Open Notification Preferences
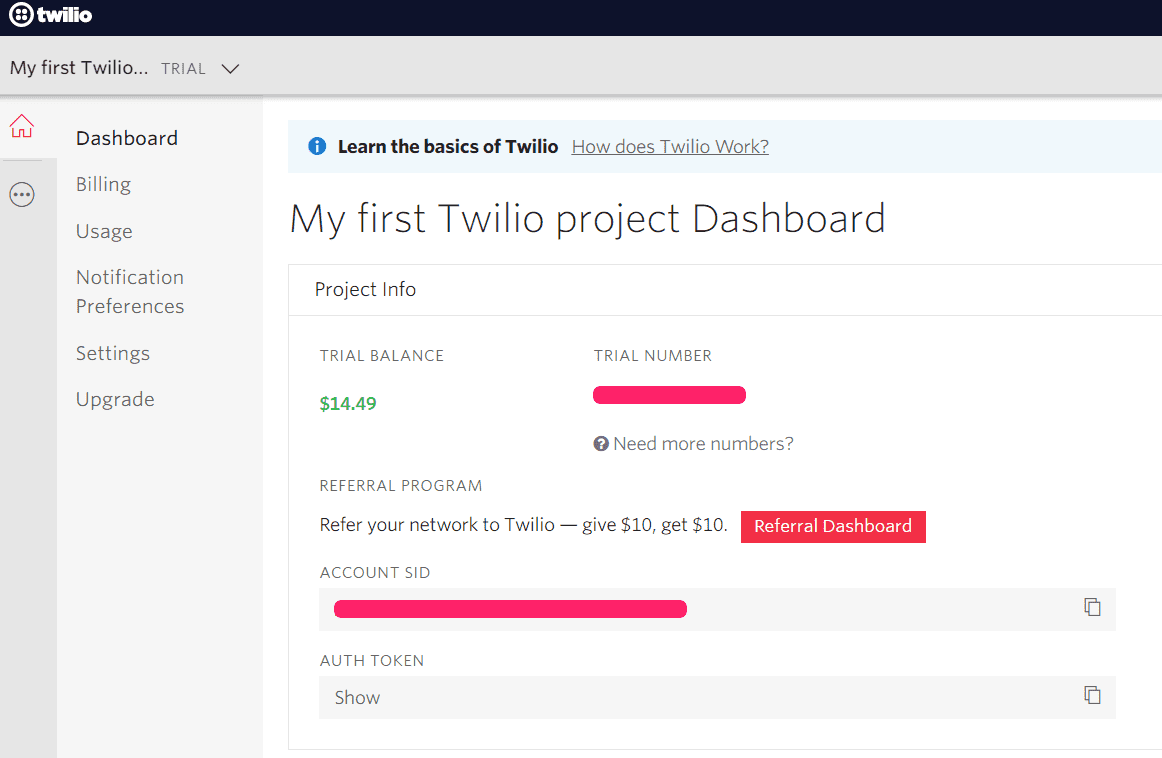 point(130,291)
